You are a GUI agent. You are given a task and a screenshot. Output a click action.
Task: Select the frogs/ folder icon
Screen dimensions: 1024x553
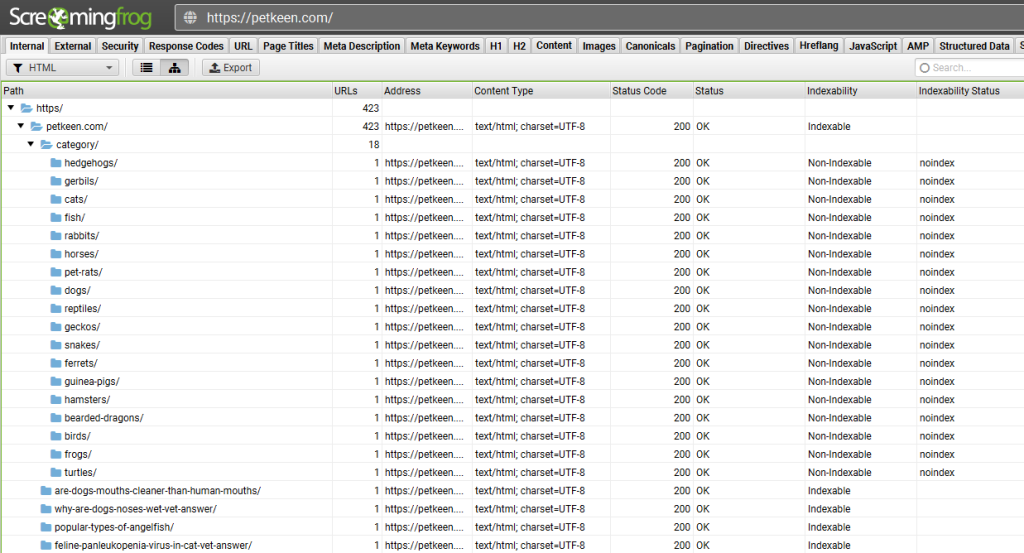click(x=56, y=454)
